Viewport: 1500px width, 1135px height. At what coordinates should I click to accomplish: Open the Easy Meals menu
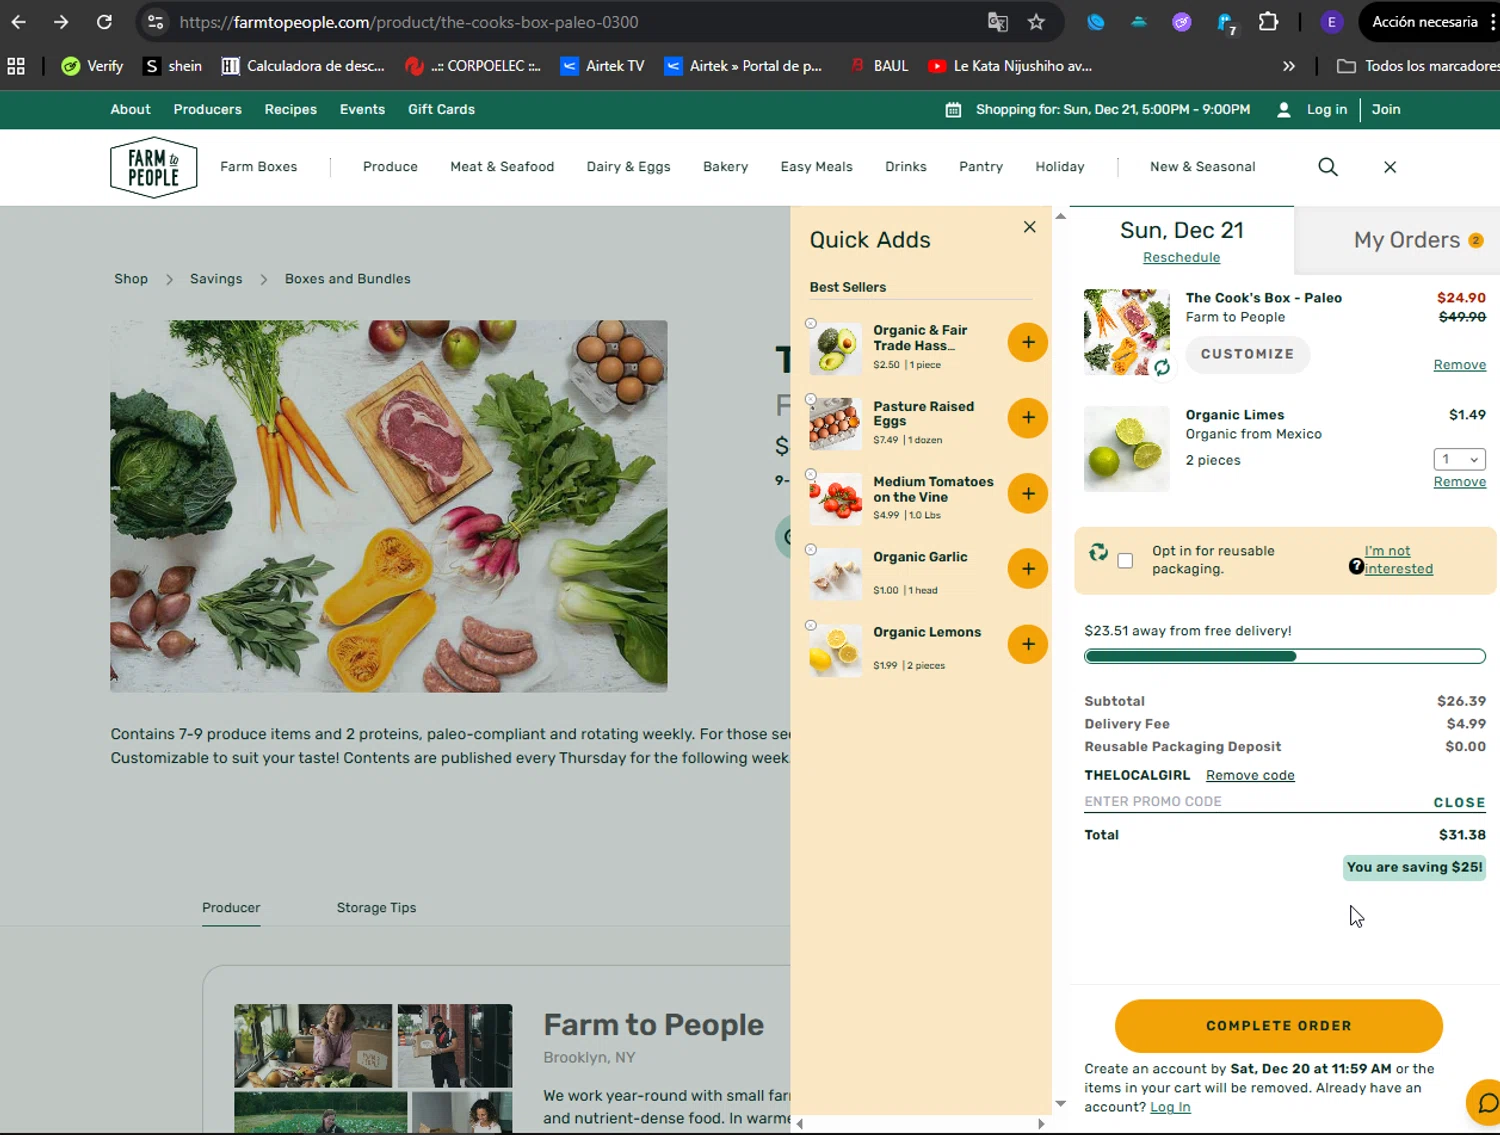[816, 167]
